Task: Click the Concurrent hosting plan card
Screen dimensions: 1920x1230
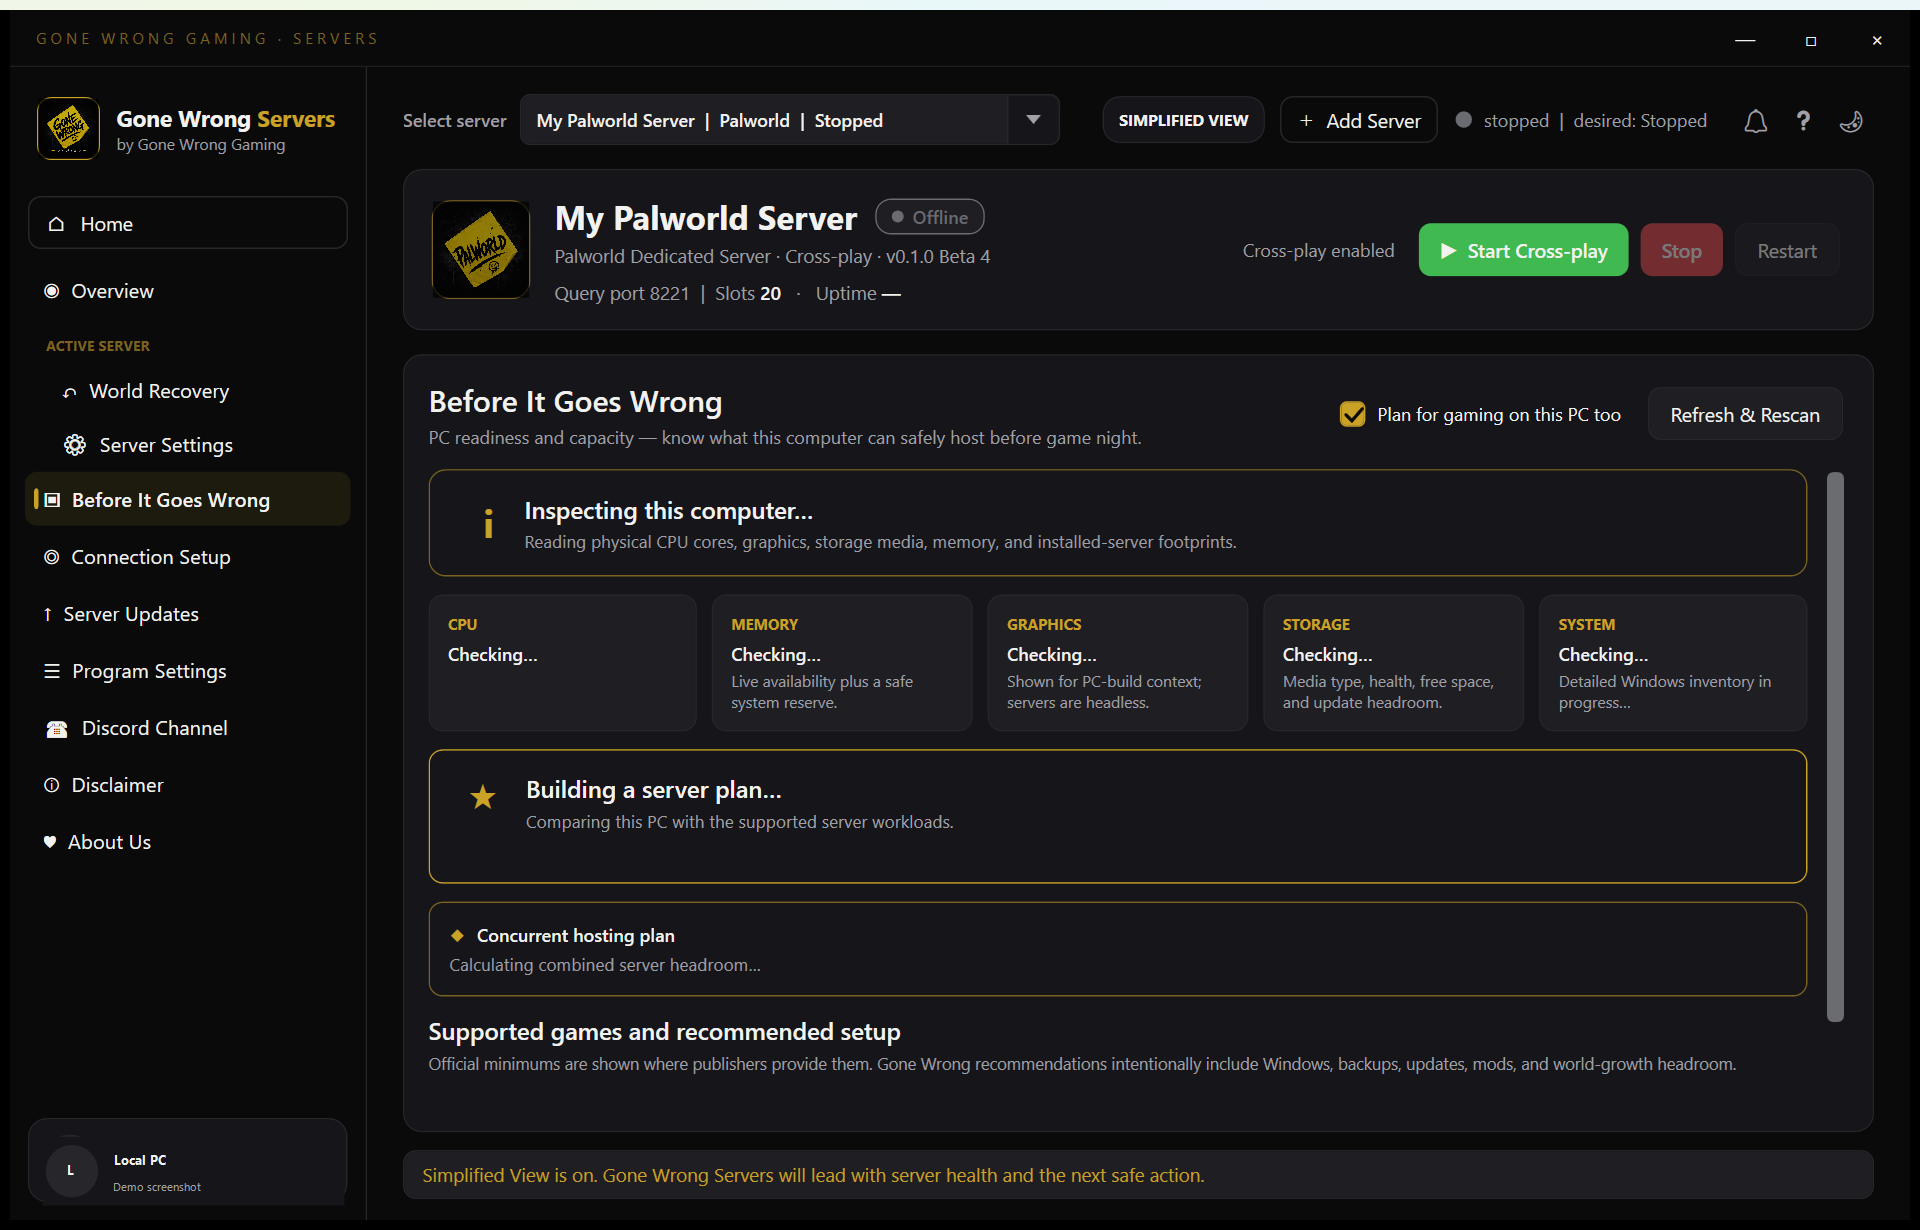Action: tap(1118, 949)
